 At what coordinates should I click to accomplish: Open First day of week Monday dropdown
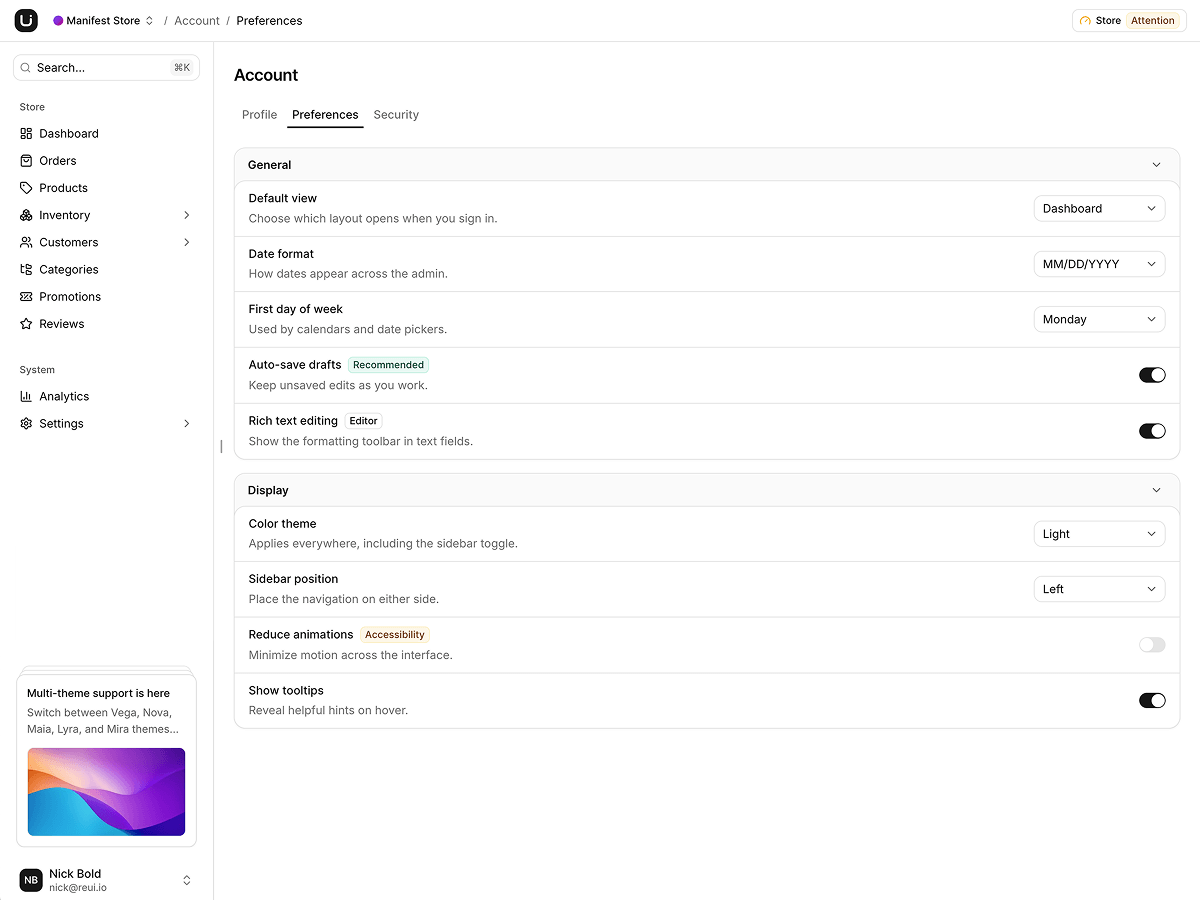(x=1099, y=319)
